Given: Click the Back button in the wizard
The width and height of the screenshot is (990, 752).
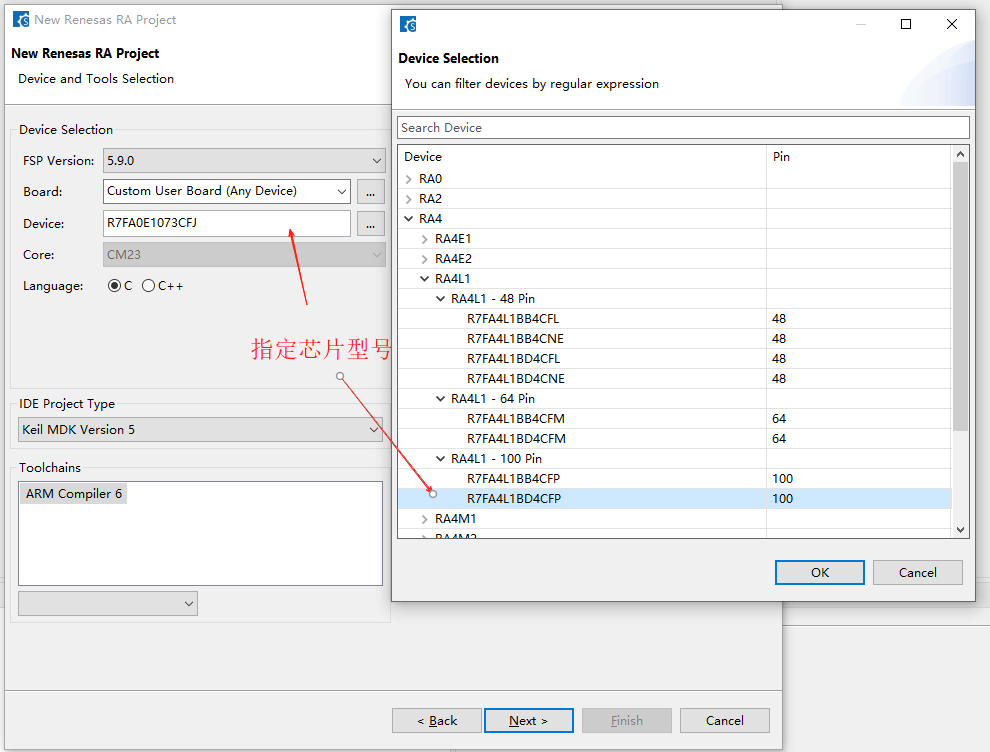Looking at the screenshot, I should point(437,720).
